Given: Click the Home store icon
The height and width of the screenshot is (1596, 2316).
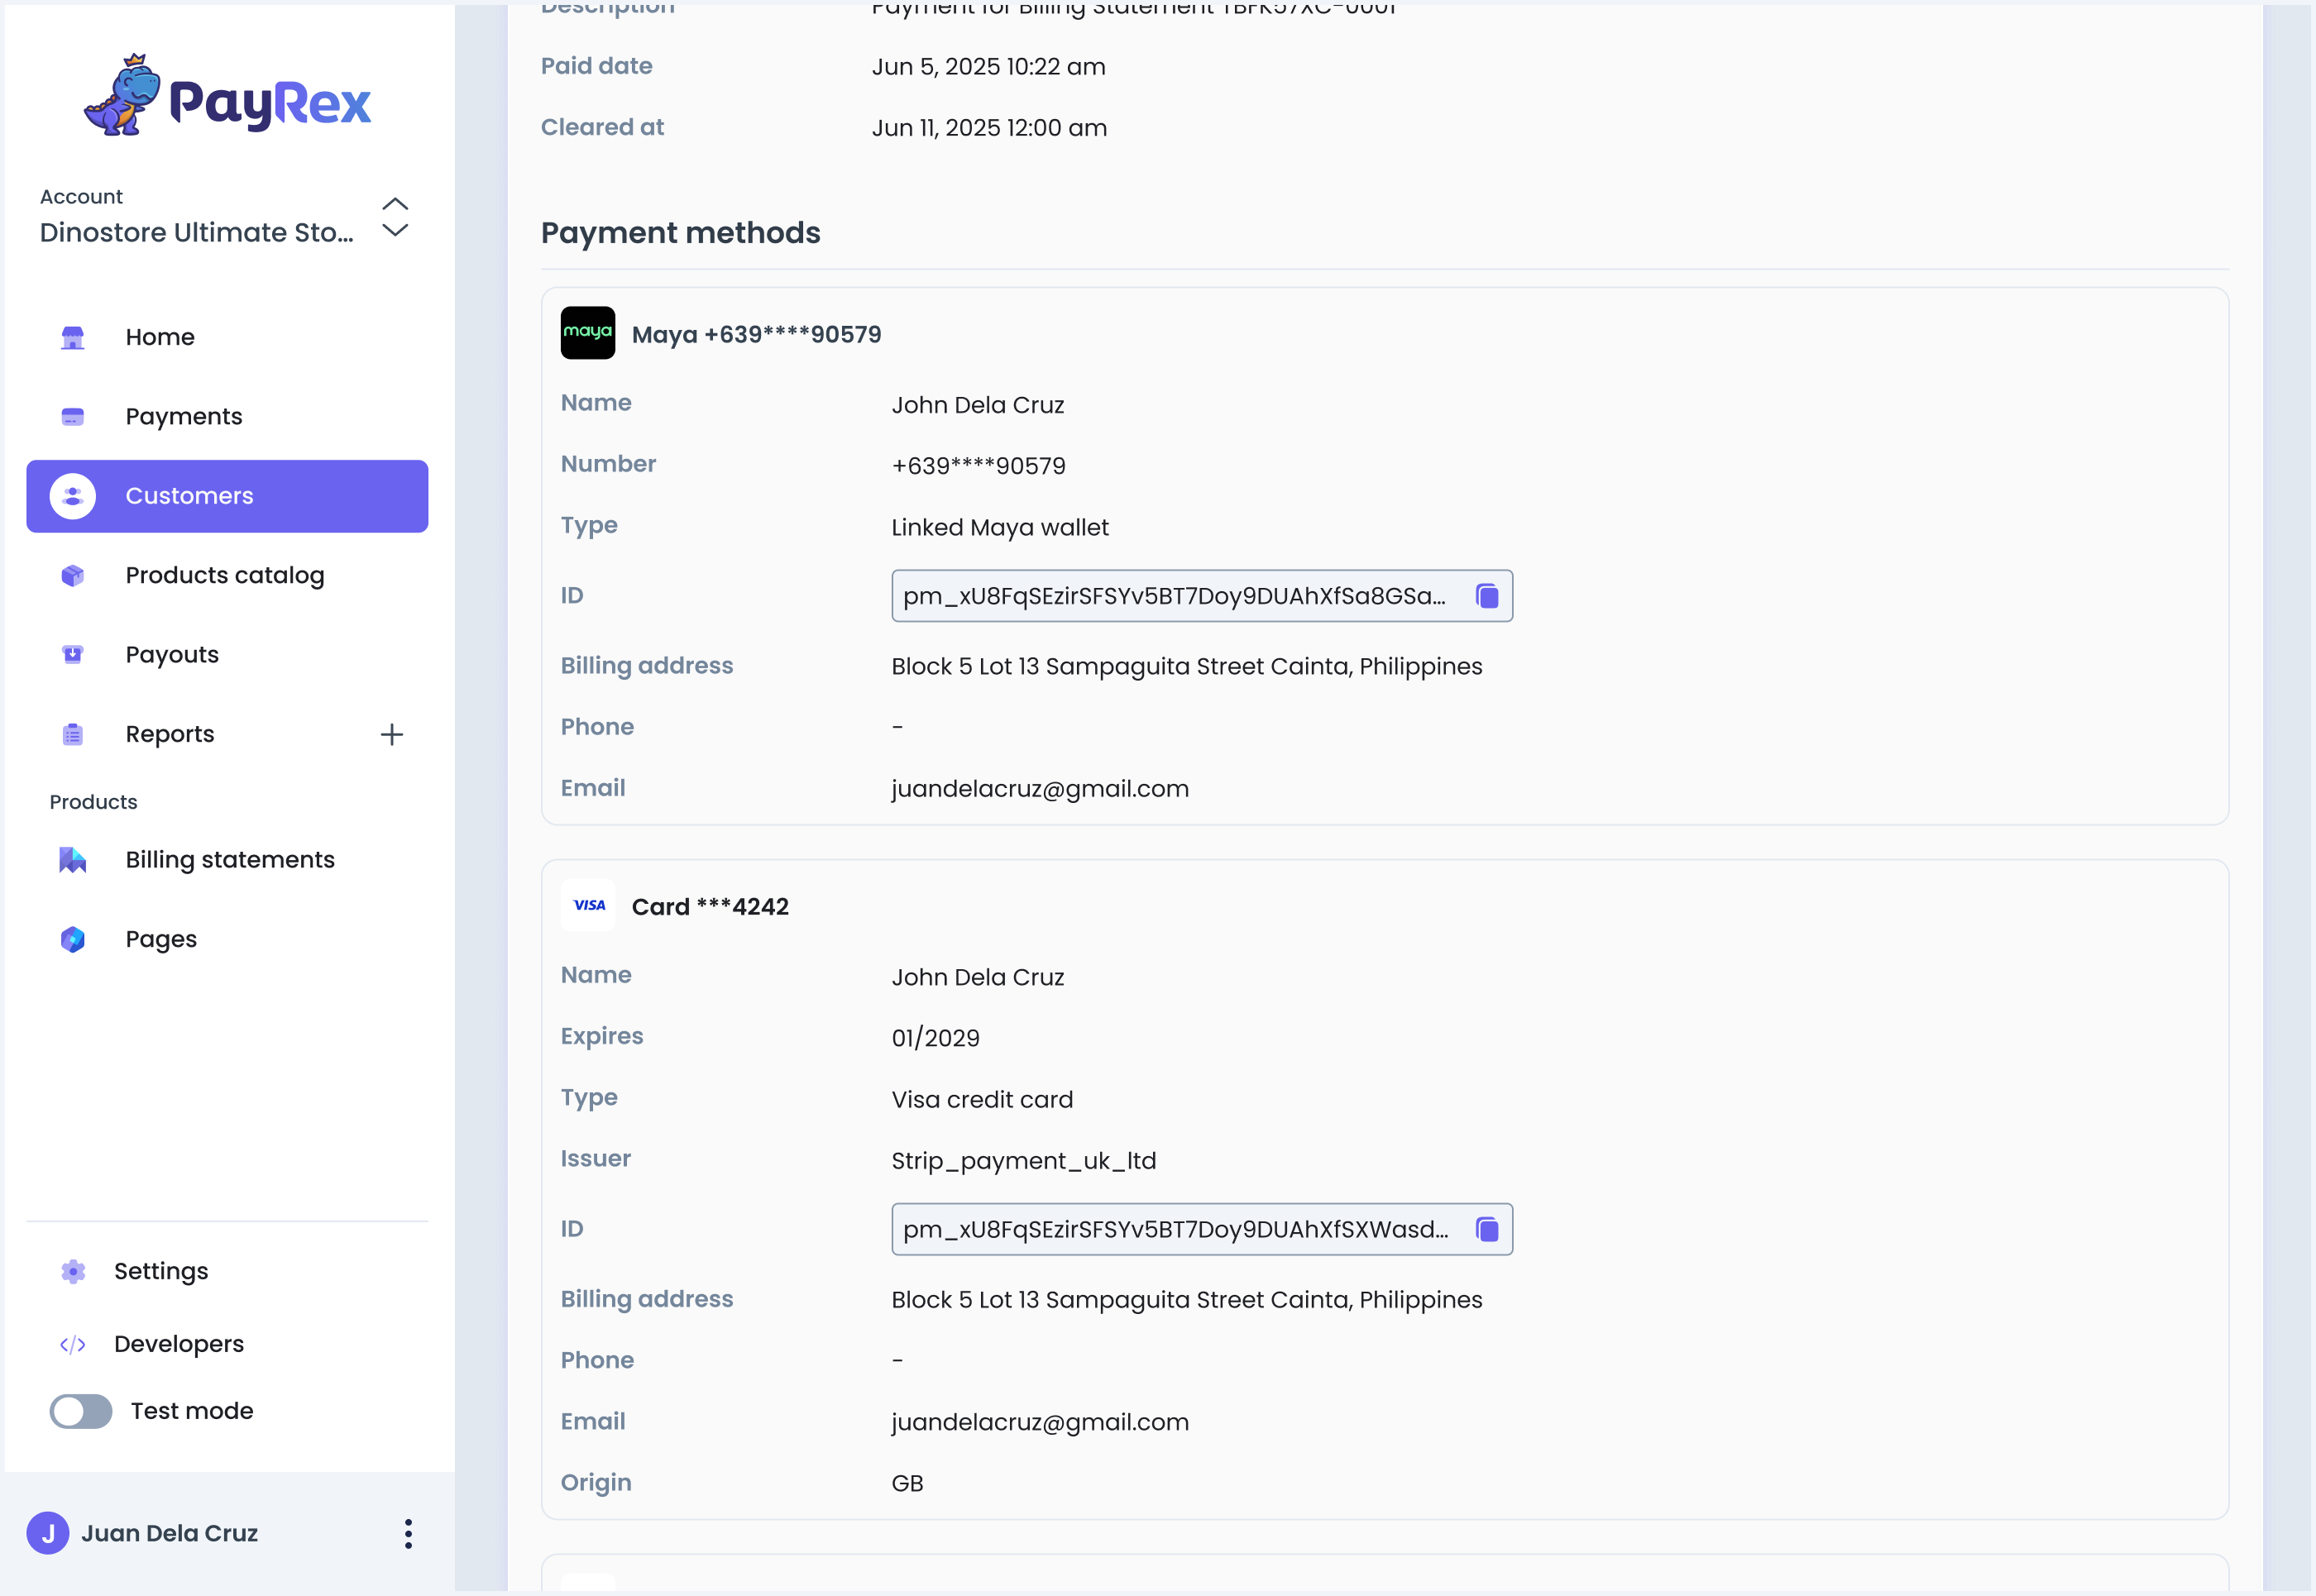Looking at the screenshot, I should 73,337.
